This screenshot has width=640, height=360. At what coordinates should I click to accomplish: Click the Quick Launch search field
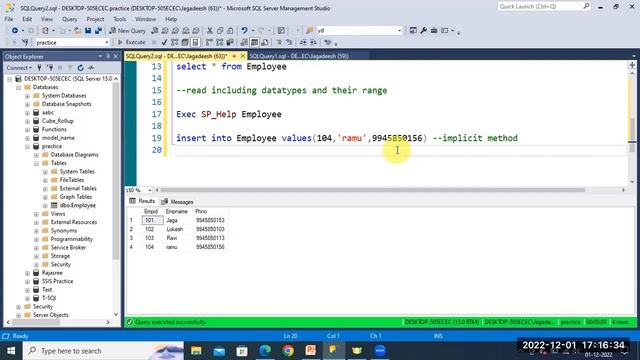[x=544, y=7]
